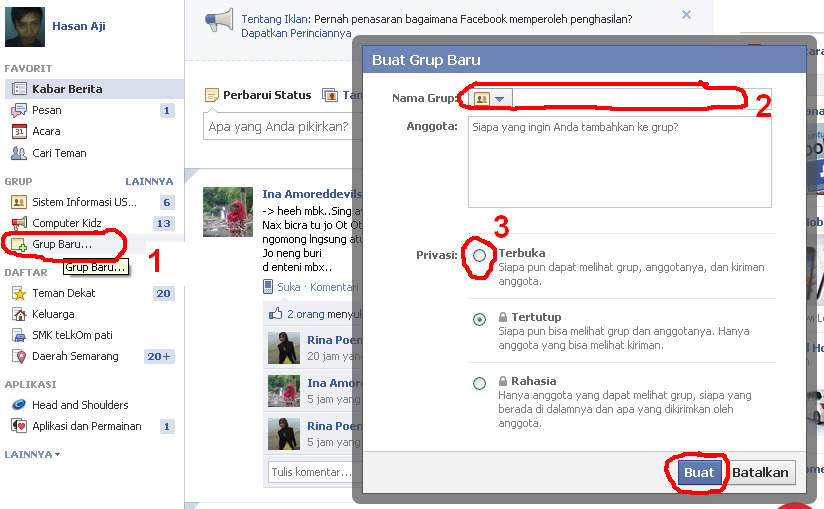Click the Pesan unread count badge
The width and height of the screenshot is (824, 509).
pos(167,110)
